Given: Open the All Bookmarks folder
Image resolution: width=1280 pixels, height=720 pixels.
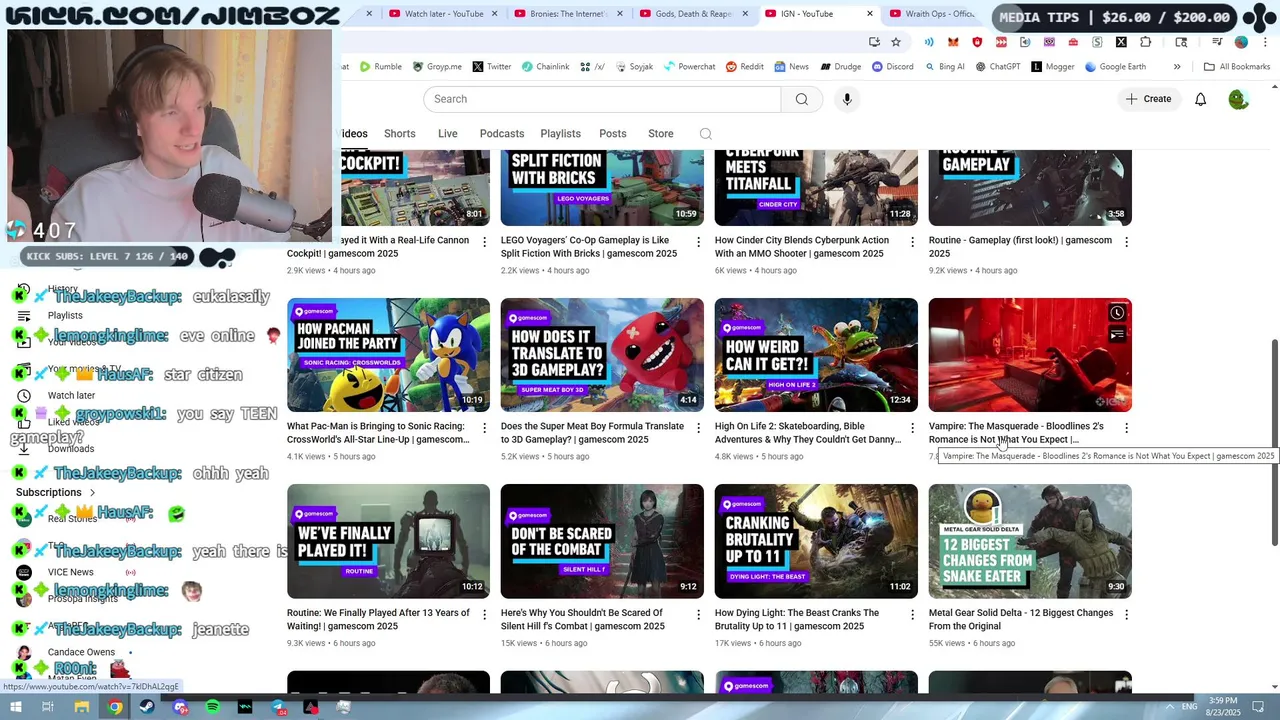Looking at the screenshot, I should (x=1237, y=67).
